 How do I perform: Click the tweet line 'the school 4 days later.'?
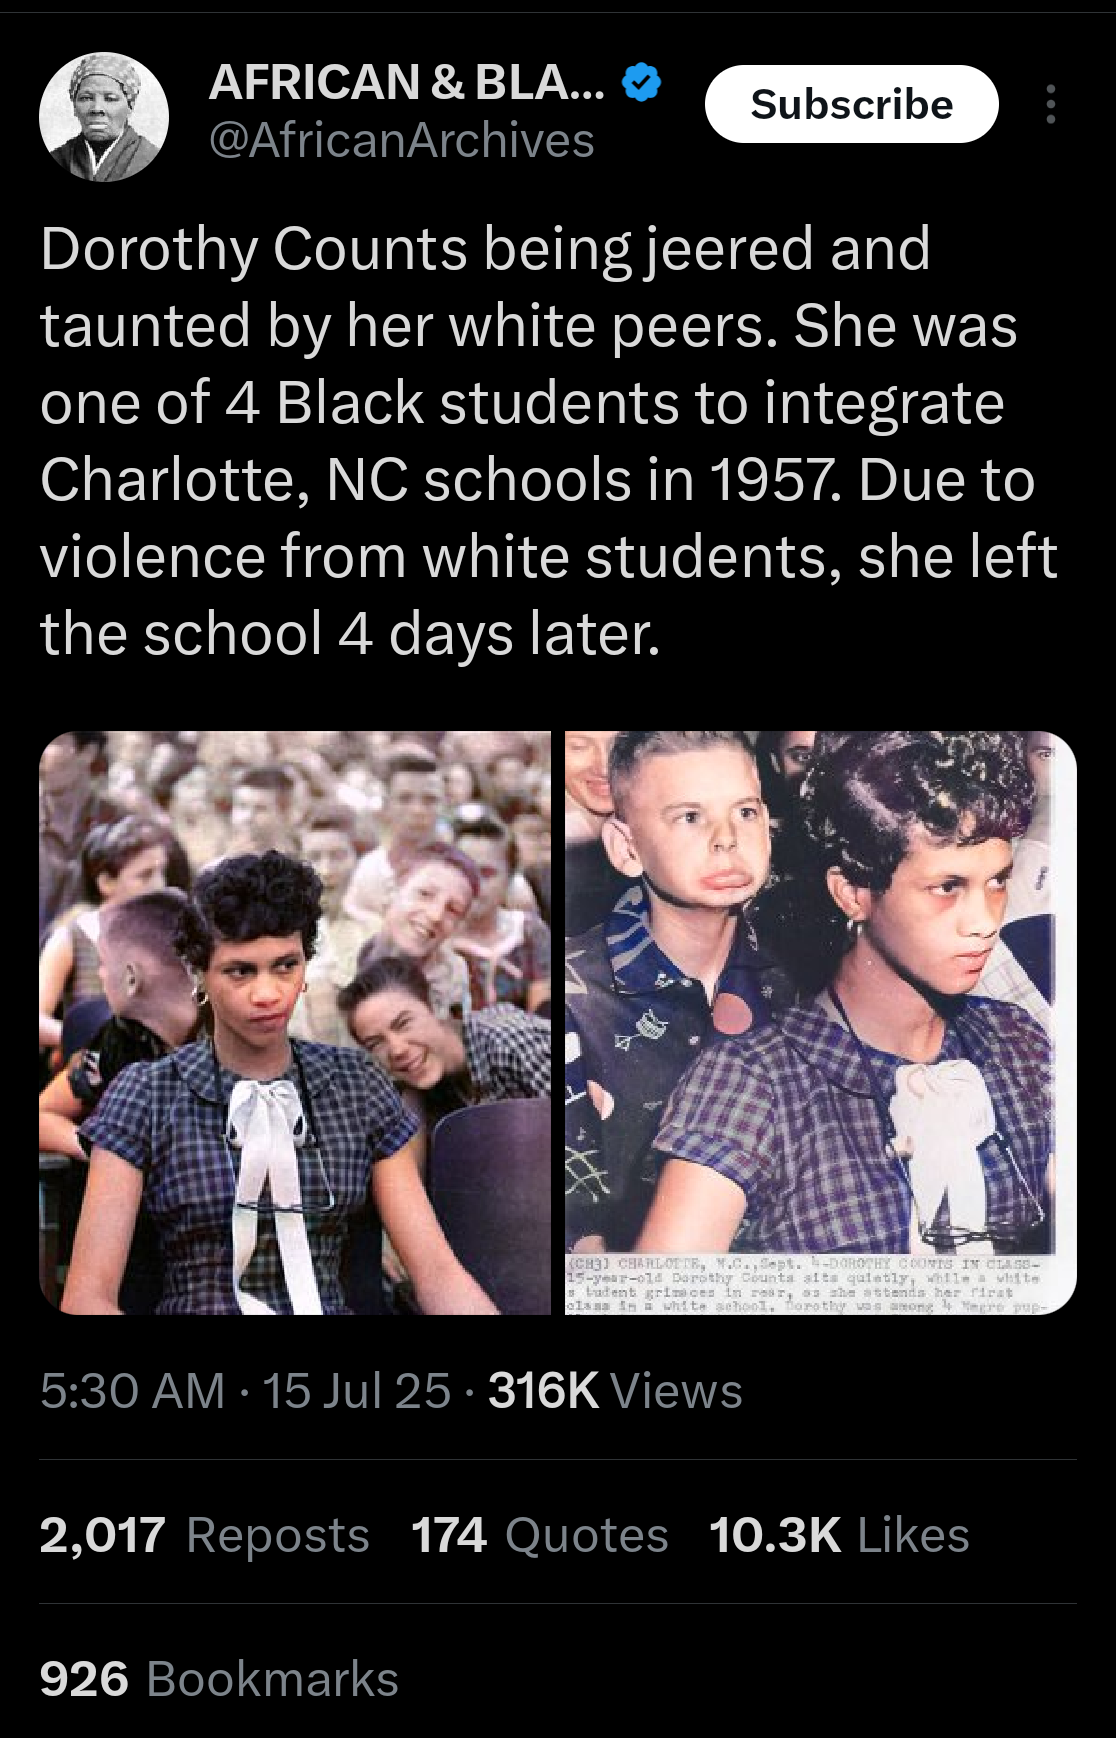(x=350, y=634)
